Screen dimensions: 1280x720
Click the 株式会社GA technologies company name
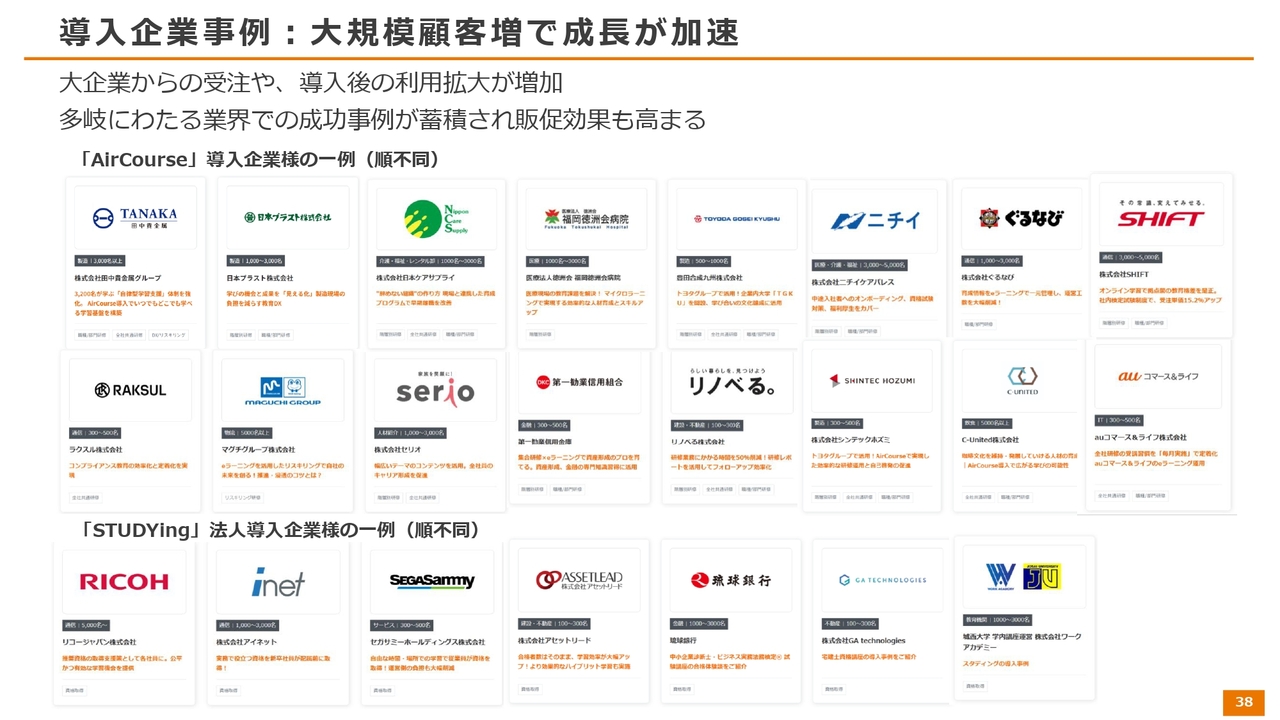864,641
